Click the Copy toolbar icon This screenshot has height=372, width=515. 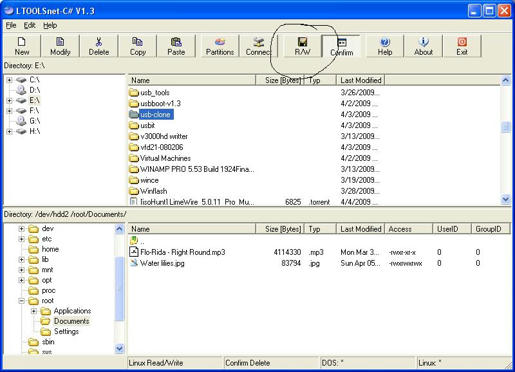(x=137, y=42)
